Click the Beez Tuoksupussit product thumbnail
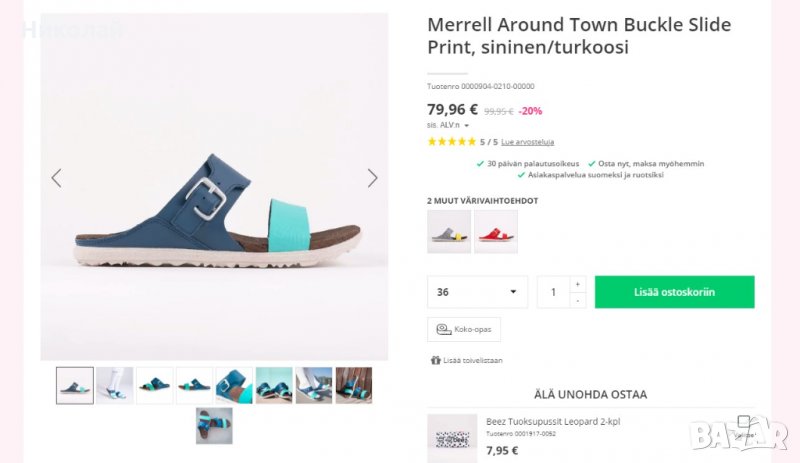The width and height of the screenshot is (800, 463). pyautogui.click(x=452, y=438)
